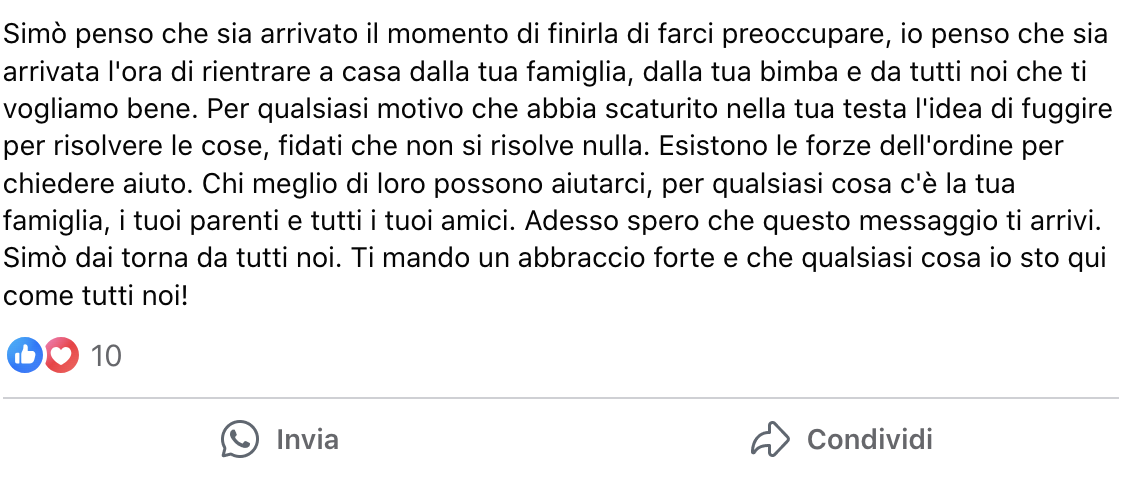Click the words "chiedere aiuto" in the post
1140x478 pixels.
82,185
